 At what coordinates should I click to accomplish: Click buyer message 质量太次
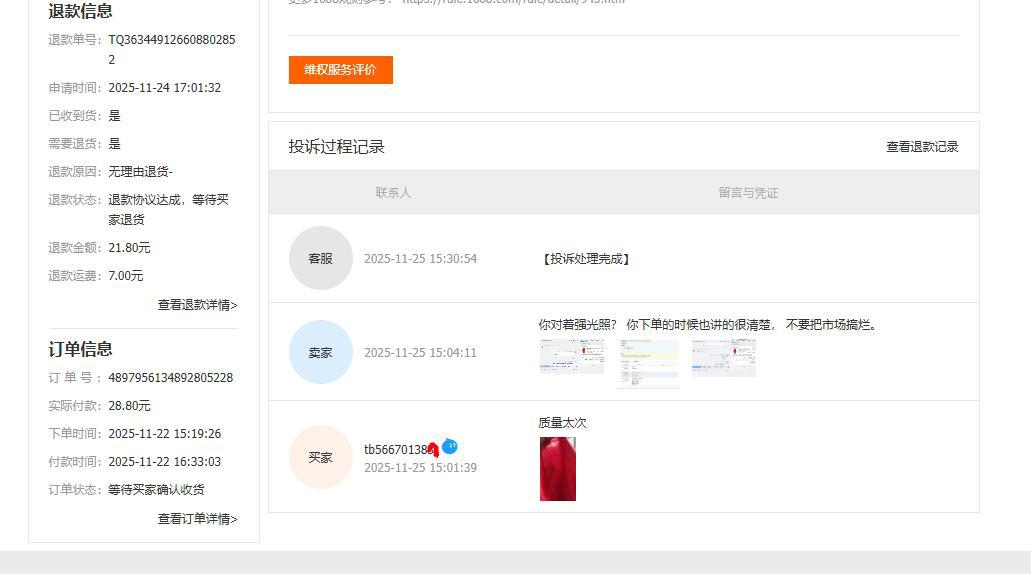[562, 423]
